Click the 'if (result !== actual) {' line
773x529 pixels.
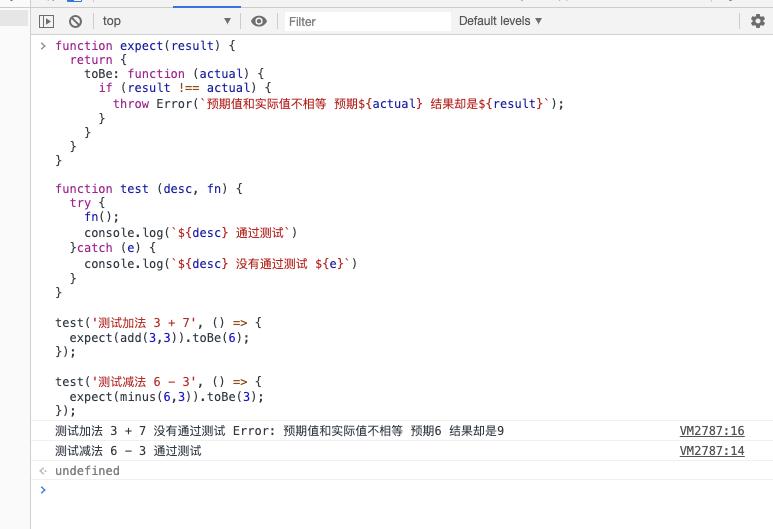[185, 88]
